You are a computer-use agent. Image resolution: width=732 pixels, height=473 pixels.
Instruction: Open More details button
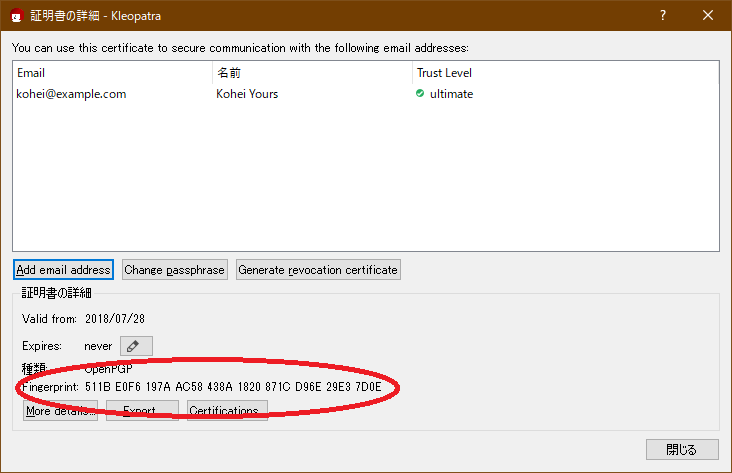[60, 410]
